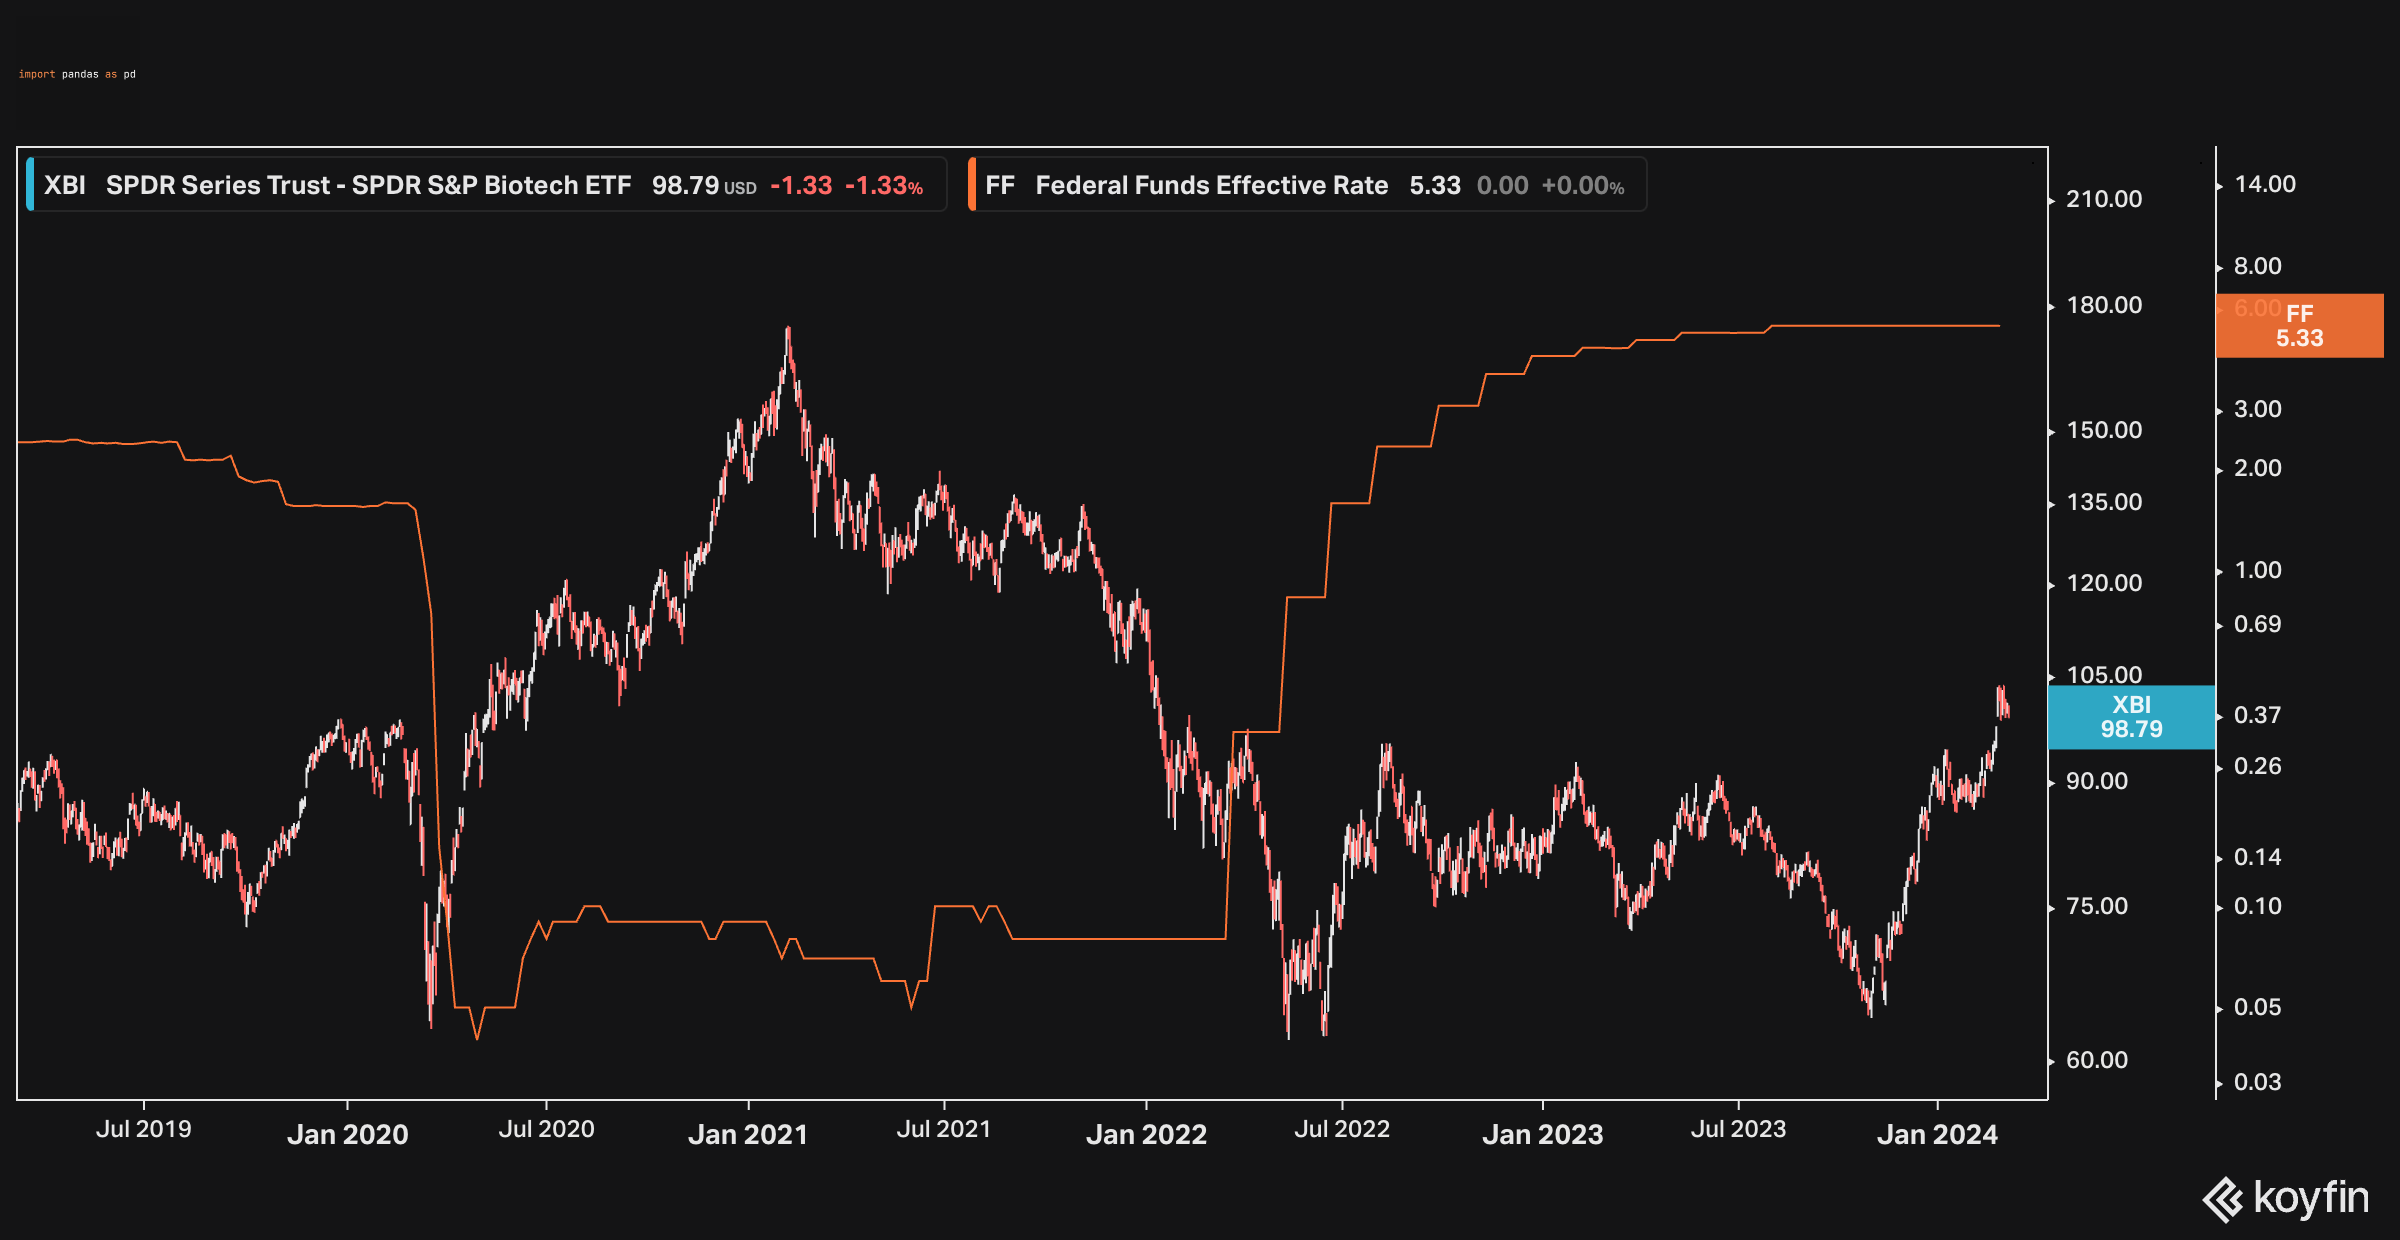Click the 210.00 price axis label
The width and height of the screenshot is (2400, 1240).
[2104, 199]
